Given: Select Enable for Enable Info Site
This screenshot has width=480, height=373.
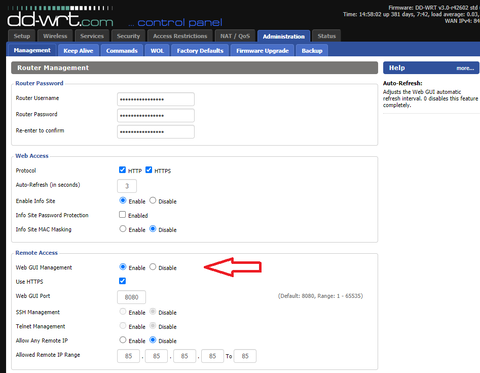Looking at the screenshot, I should point(123,201).
